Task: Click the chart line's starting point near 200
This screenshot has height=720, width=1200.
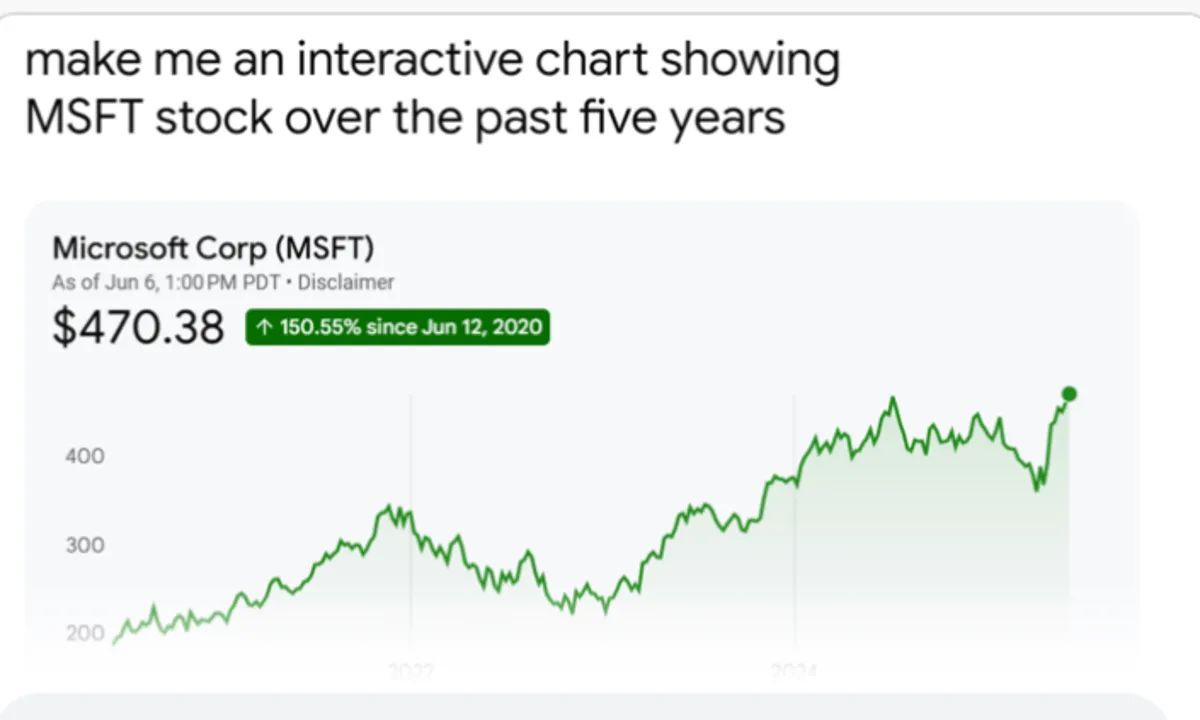Action: tap(114, 643)
